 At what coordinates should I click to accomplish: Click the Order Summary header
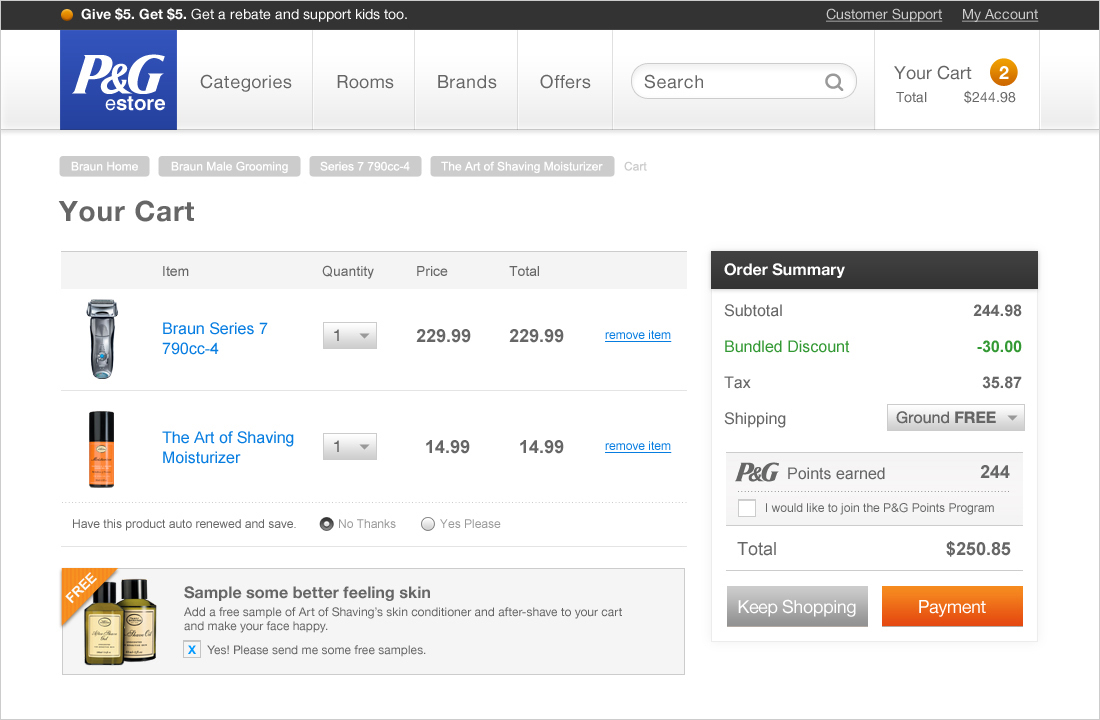point(874,270)
